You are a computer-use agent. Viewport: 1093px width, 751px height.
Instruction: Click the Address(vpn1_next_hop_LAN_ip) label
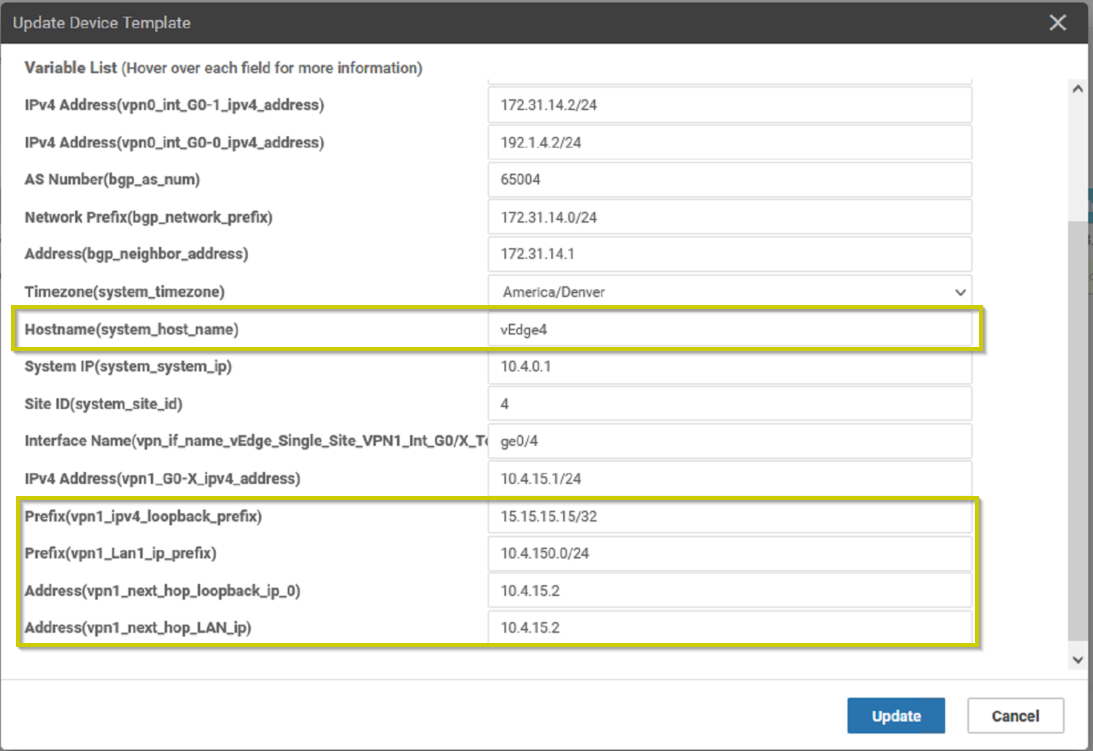(137, 628)
